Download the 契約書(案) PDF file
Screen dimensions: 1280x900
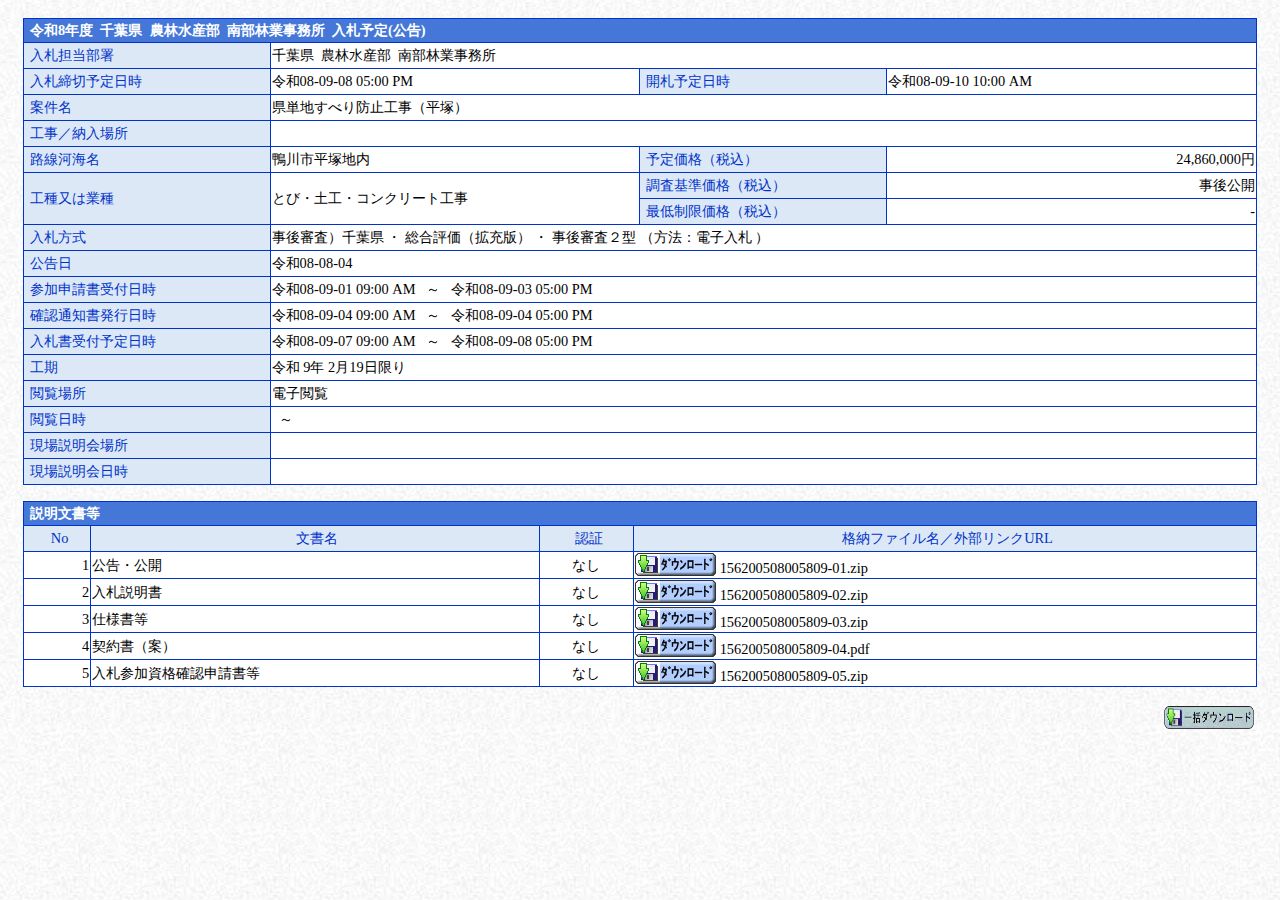pos(675,645)
